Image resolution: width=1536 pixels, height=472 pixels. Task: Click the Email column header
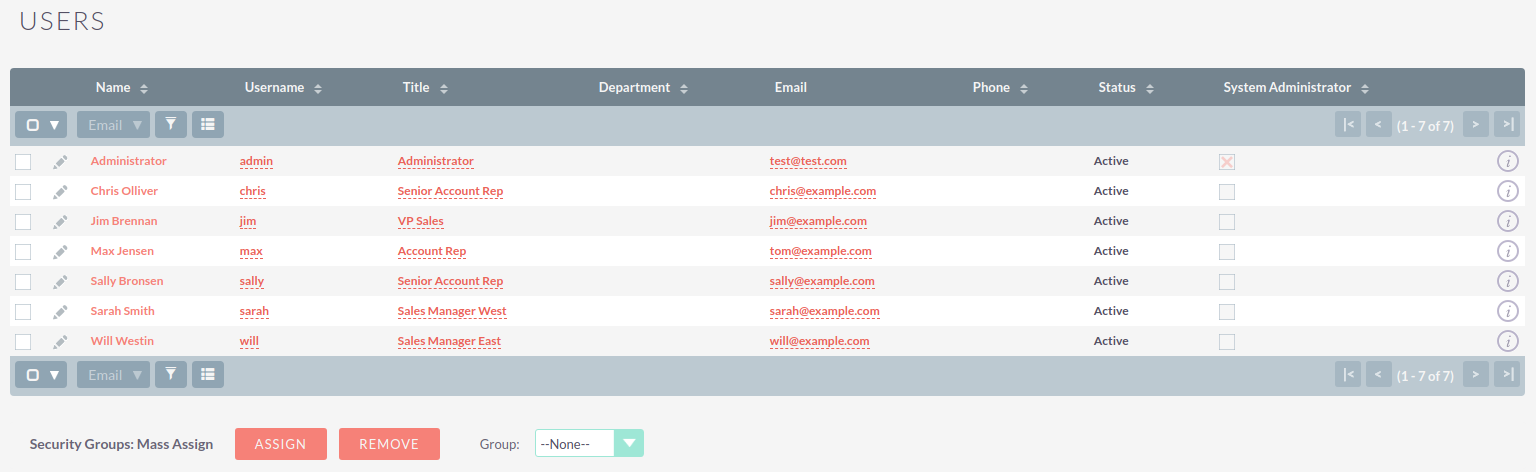[790, 87]
